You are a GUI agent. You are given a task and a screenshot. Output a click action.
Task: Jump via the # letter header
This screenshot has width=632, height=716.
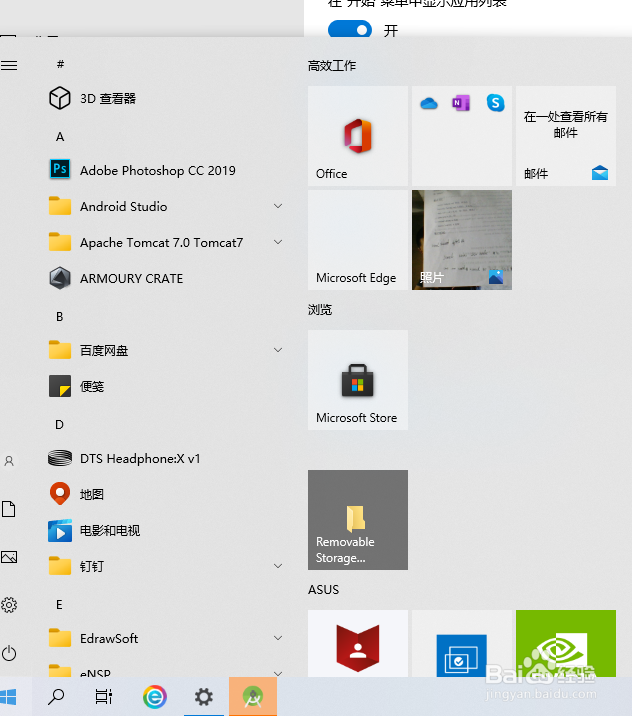(x=60, y=64)
